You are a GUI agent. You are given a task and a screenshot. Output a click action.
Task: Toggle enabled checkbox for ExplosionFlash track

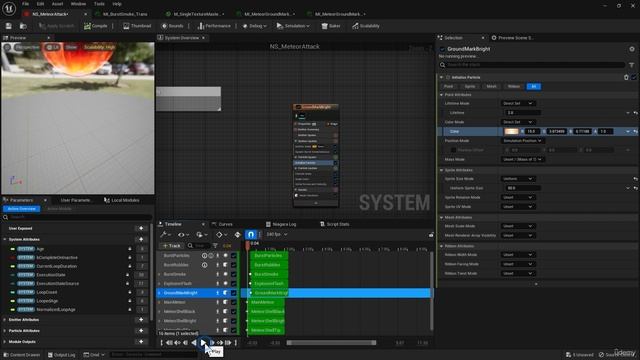click(234, 283)
